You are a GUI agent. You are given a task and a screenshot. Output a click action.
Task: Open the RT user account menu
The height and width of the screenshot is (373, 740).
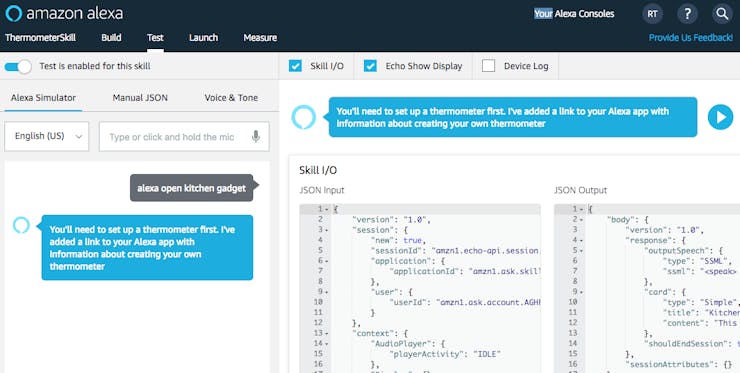coord(652,14)
